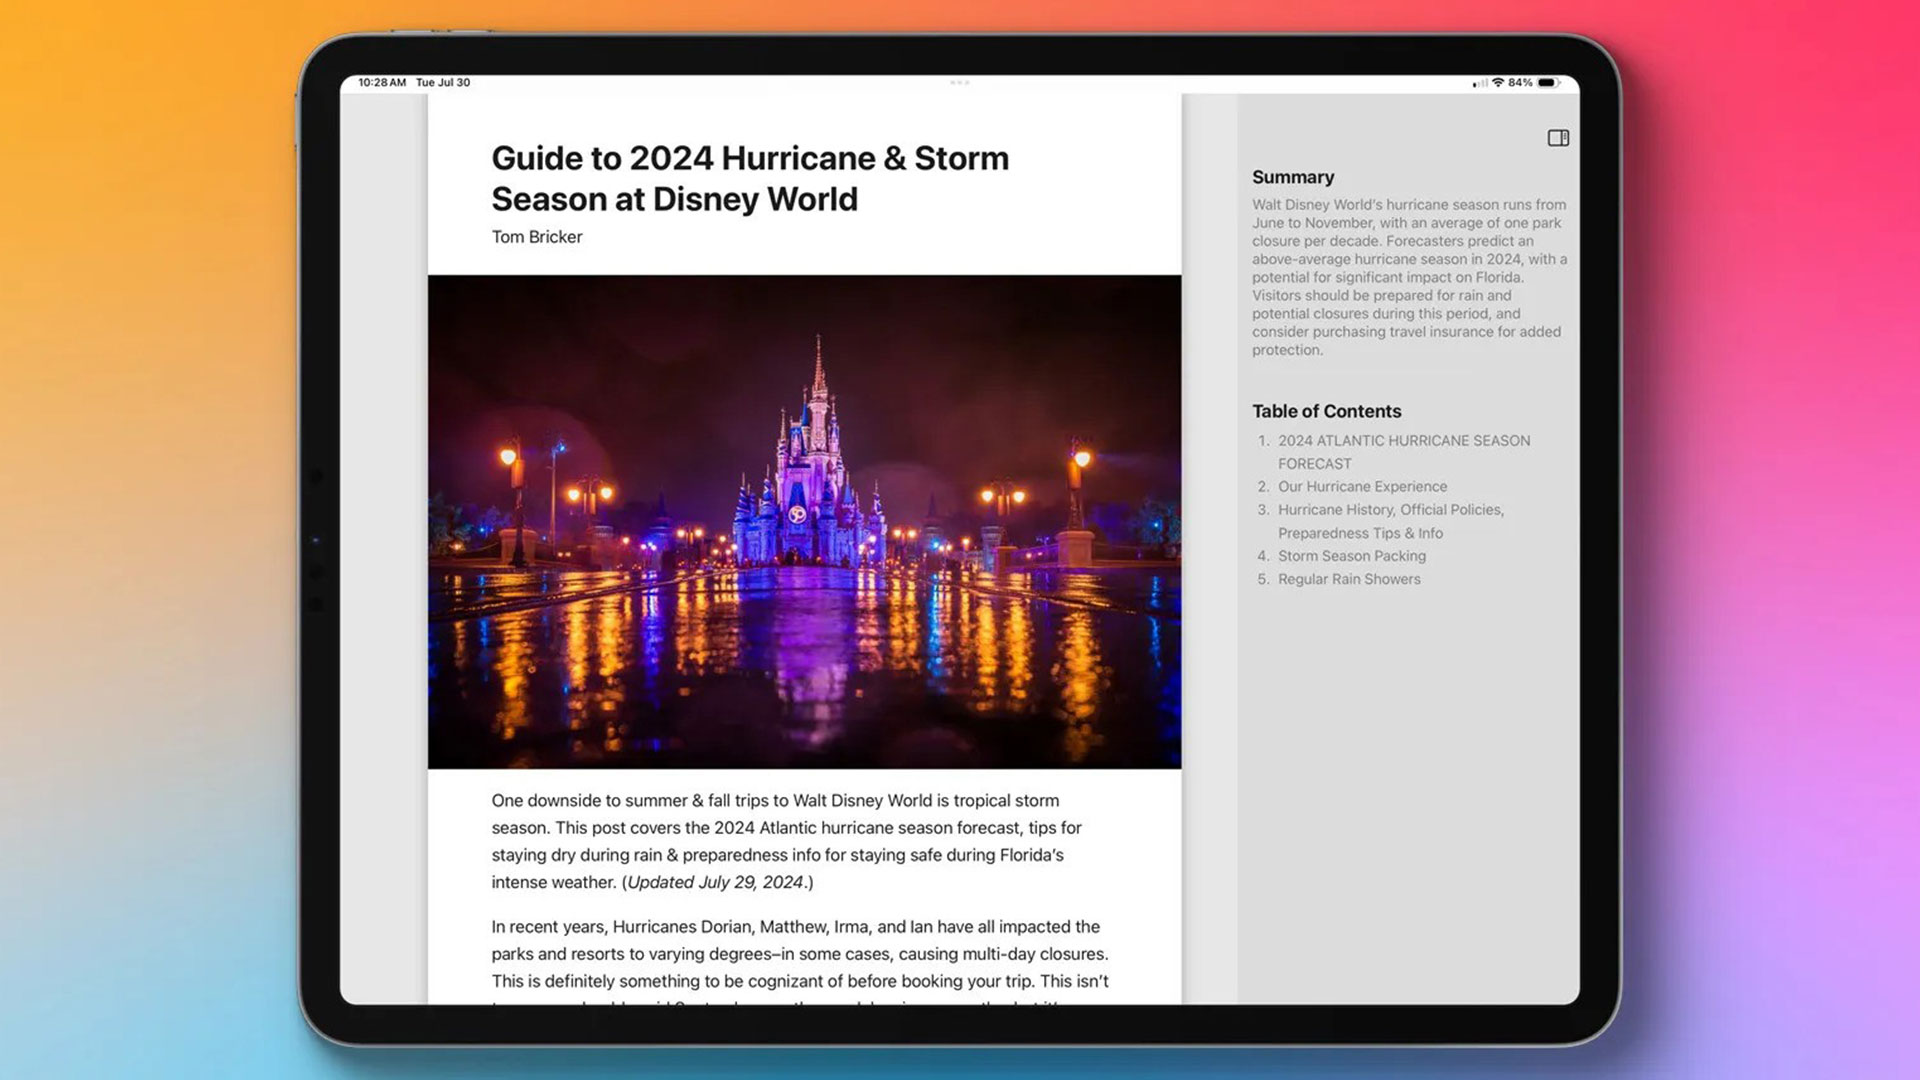Expand the 2024 Atlantic Hurricane Season Forecast section
This screenshot has height=1080, width=1920.
1402,451
